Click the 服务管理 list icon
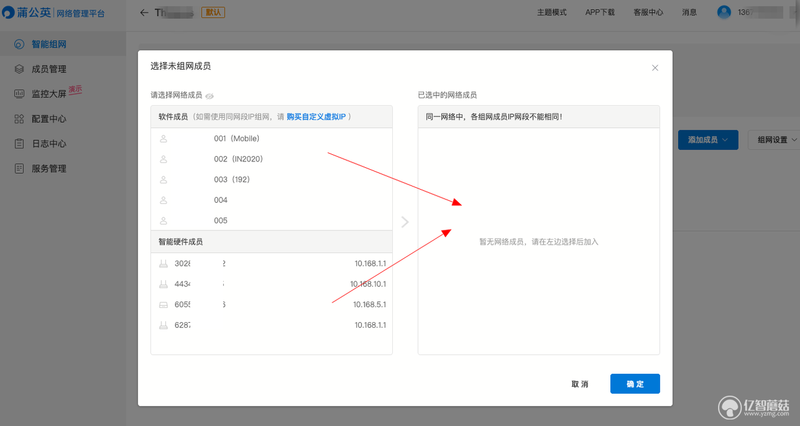Screen dimensions: 800x426 click(x=19, y=169)
